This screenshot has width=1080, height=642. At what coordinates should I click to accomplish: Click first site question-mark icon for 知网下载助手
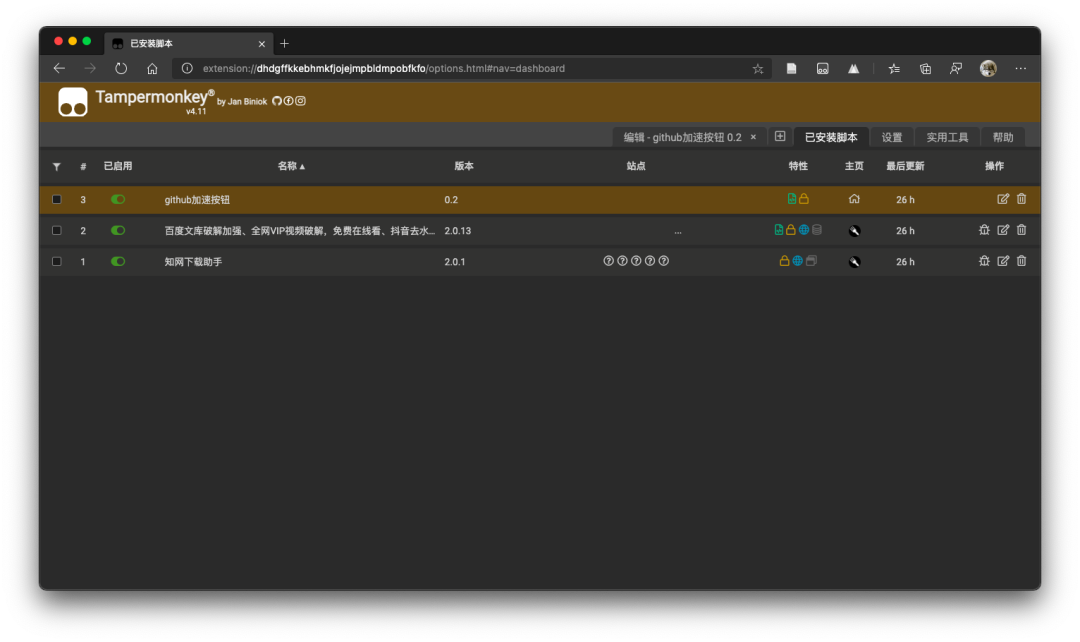[608, 261]
